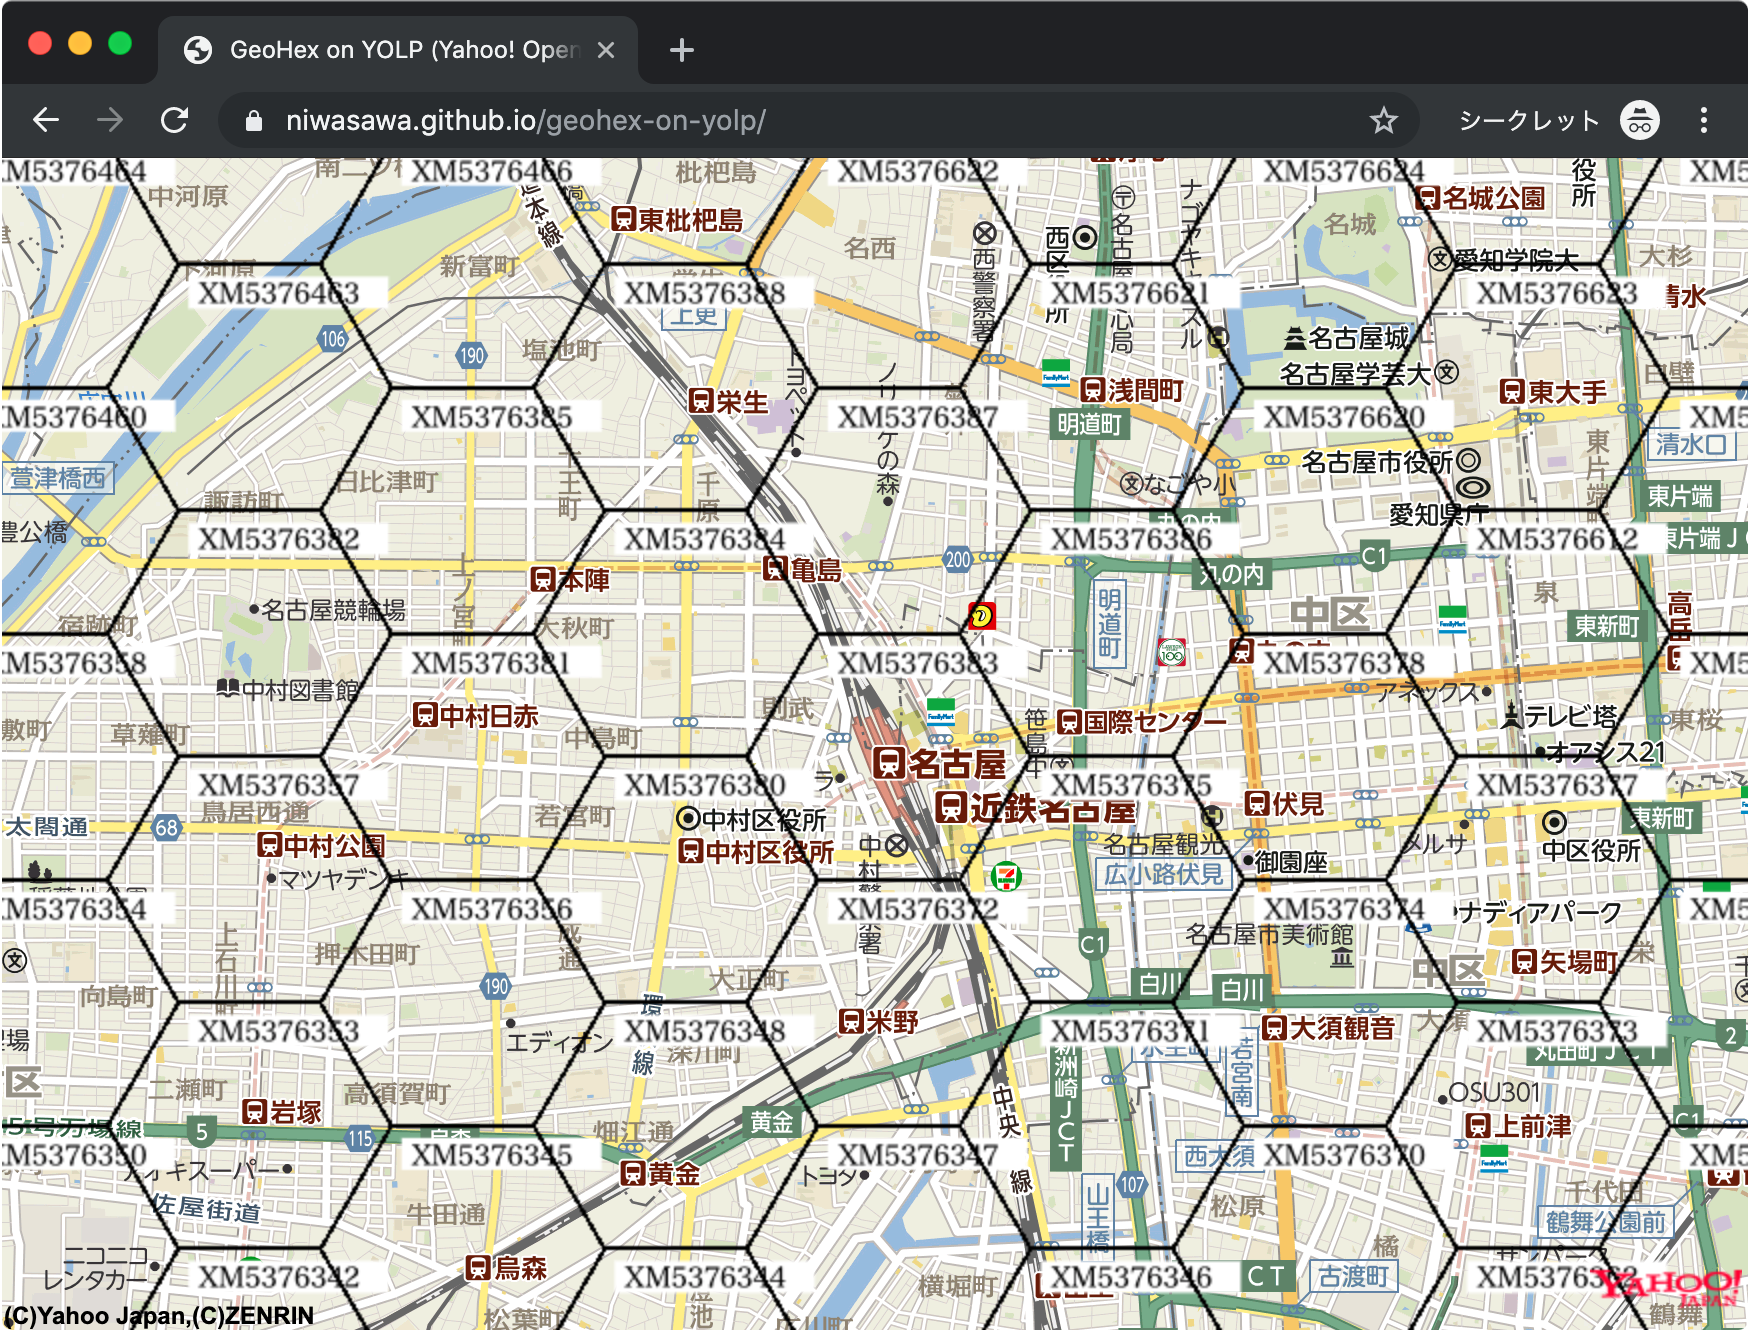The width and height of the screenshot is (1748, 1332).
Task: Click the 中村図書館 library icon
Action: (x=228, y=688)
